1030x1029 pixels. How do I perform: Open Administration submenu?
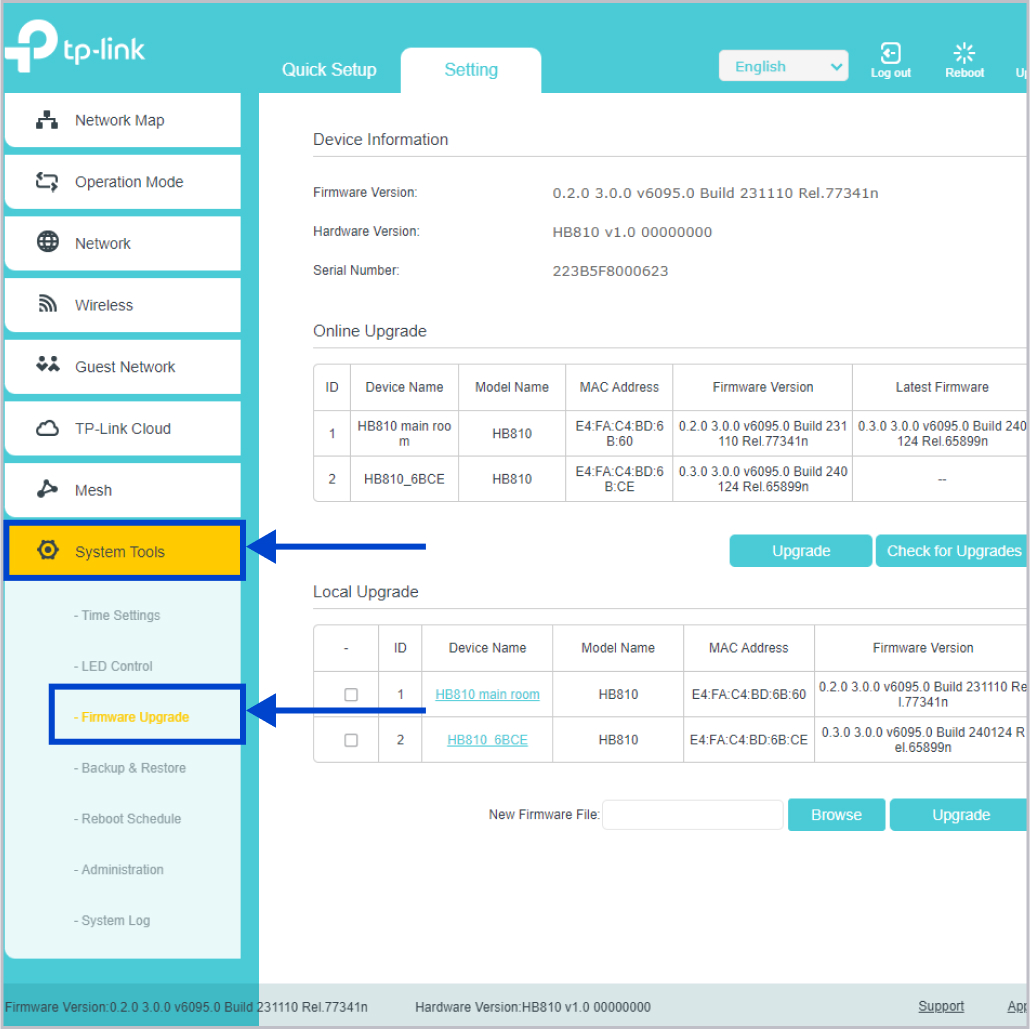tap(119, 869)
